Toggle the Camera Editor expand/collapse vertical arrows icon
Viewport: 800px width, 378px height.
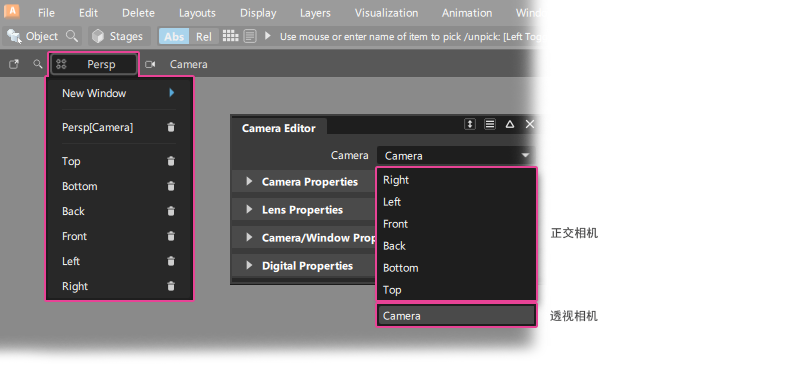[470, 124]
